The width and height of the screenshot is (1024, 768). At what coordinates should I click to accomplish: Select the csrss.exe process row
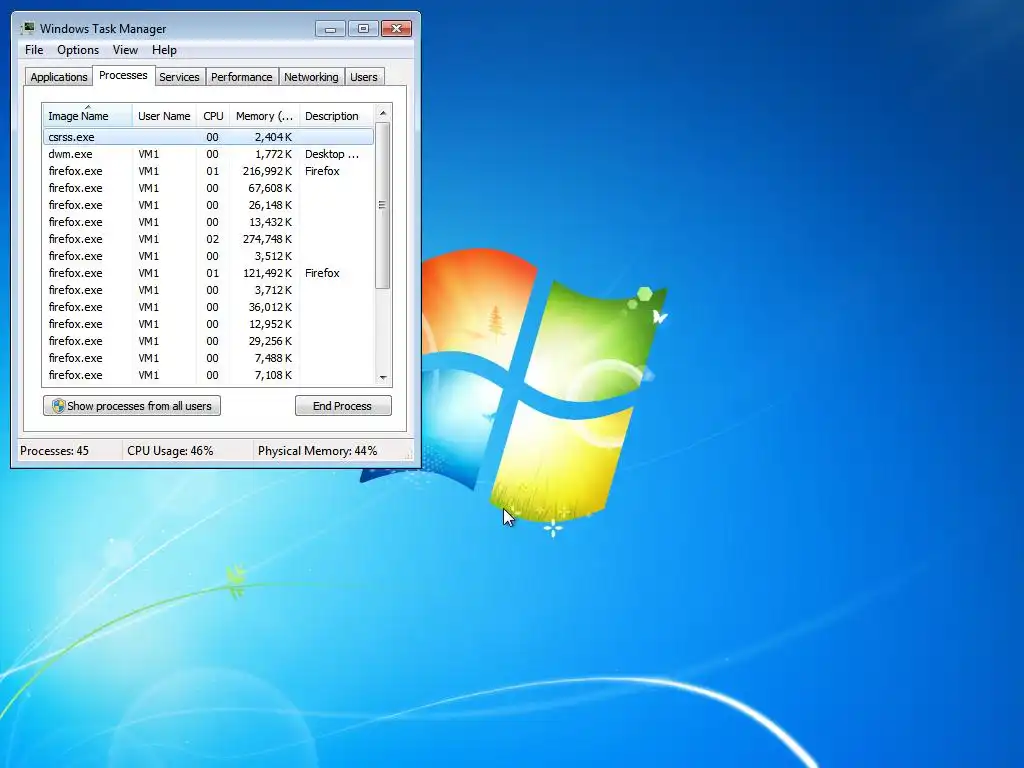[208, 136]
